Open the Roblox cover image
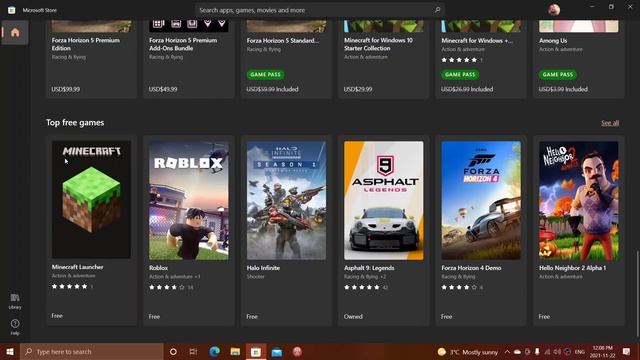 (x=189, y=200)
